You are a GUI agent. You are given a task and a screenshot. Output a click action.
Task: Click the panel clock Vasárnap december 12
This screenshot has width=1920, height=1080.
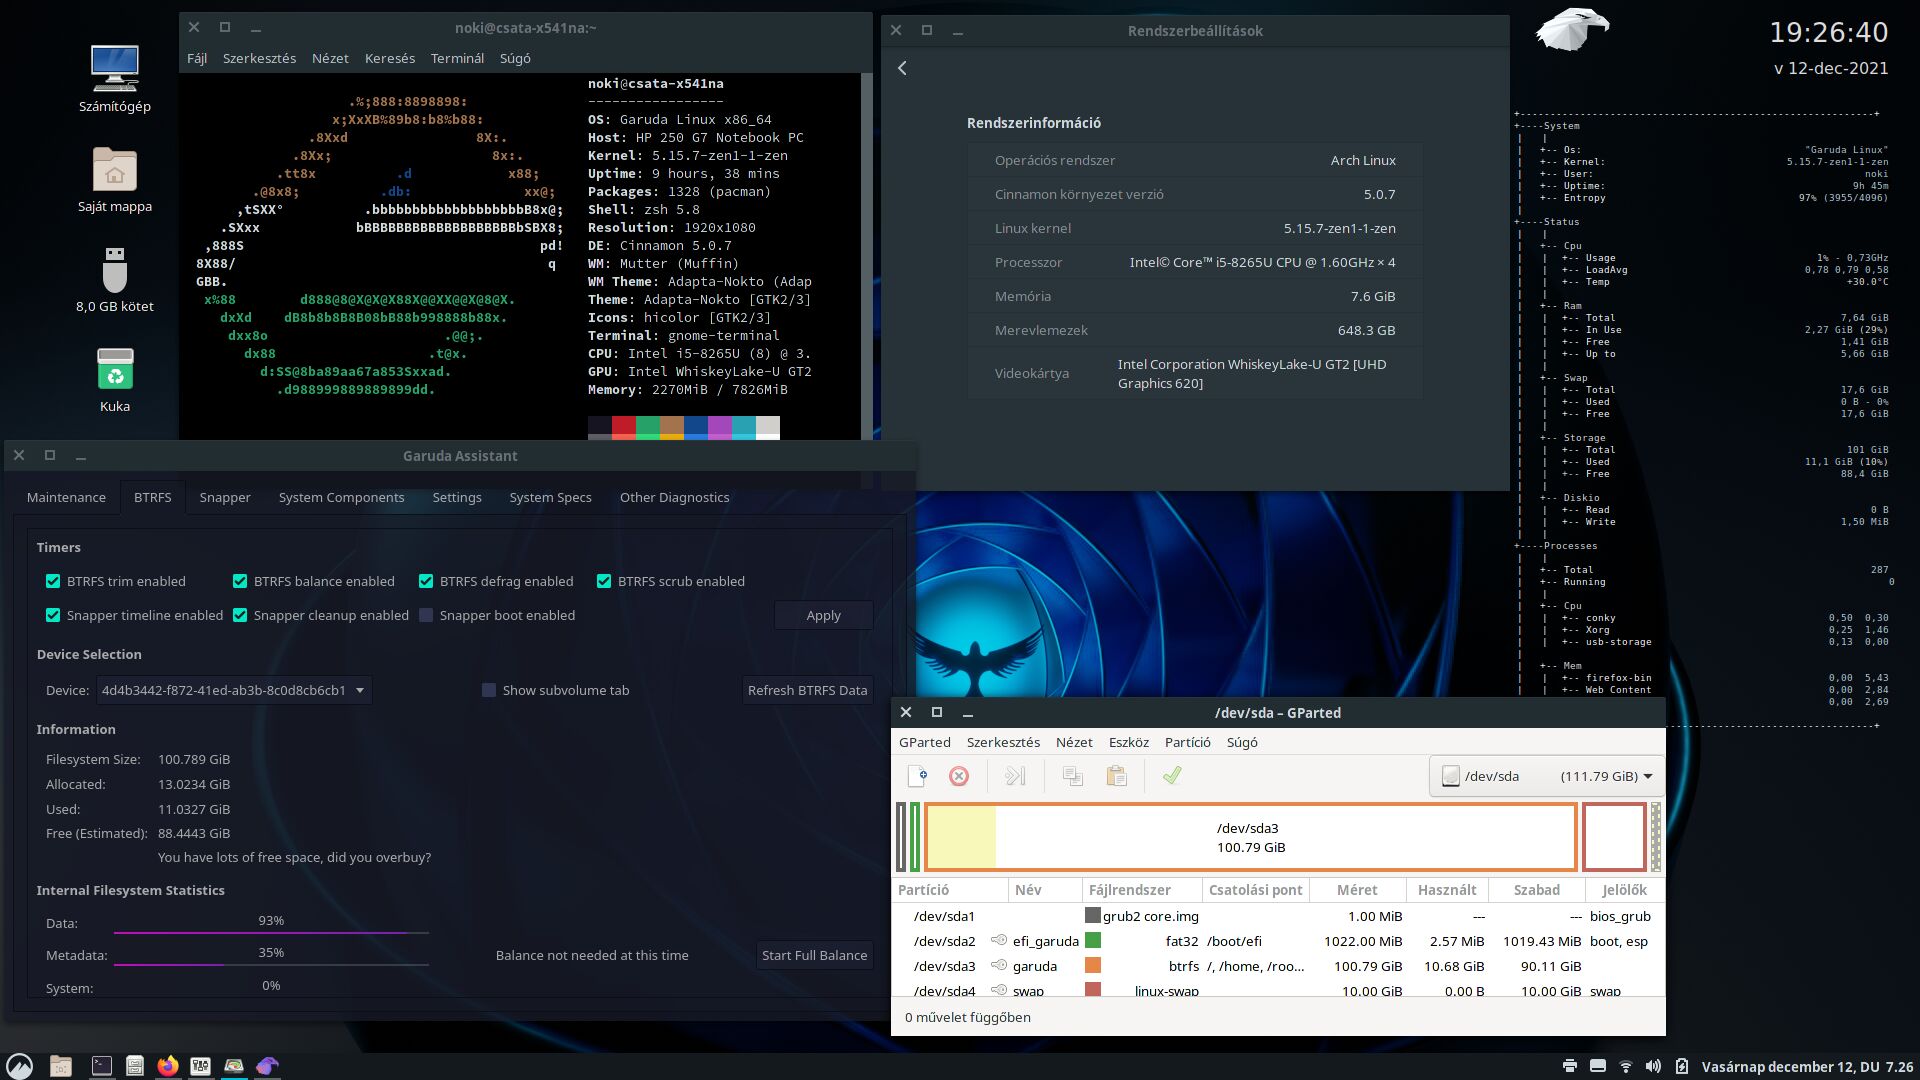pyautogui.click(x=1808, y=1067)
